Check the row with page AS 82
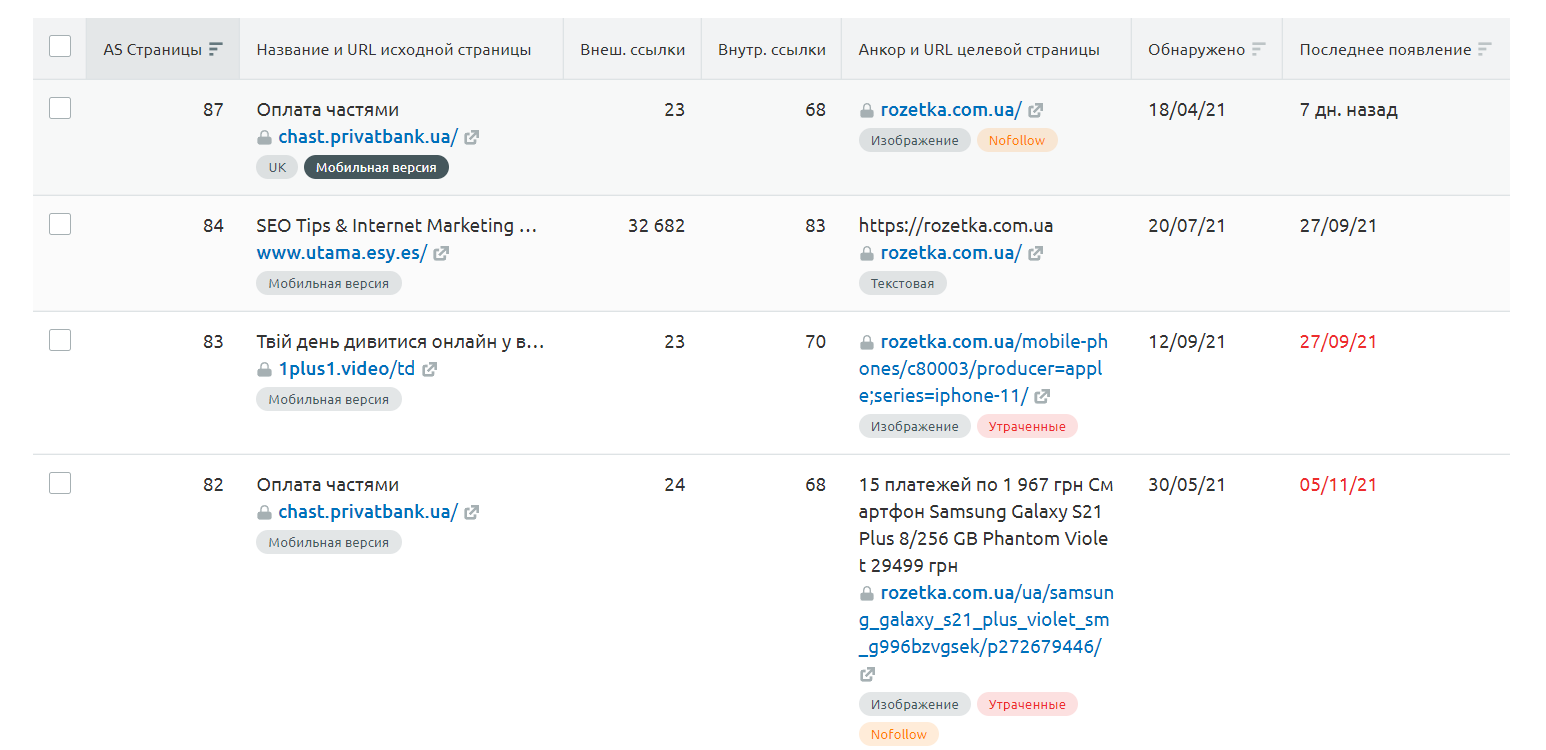Image resolution: width=1546 pixels, height=750 pixels. (x=60, y=483)
